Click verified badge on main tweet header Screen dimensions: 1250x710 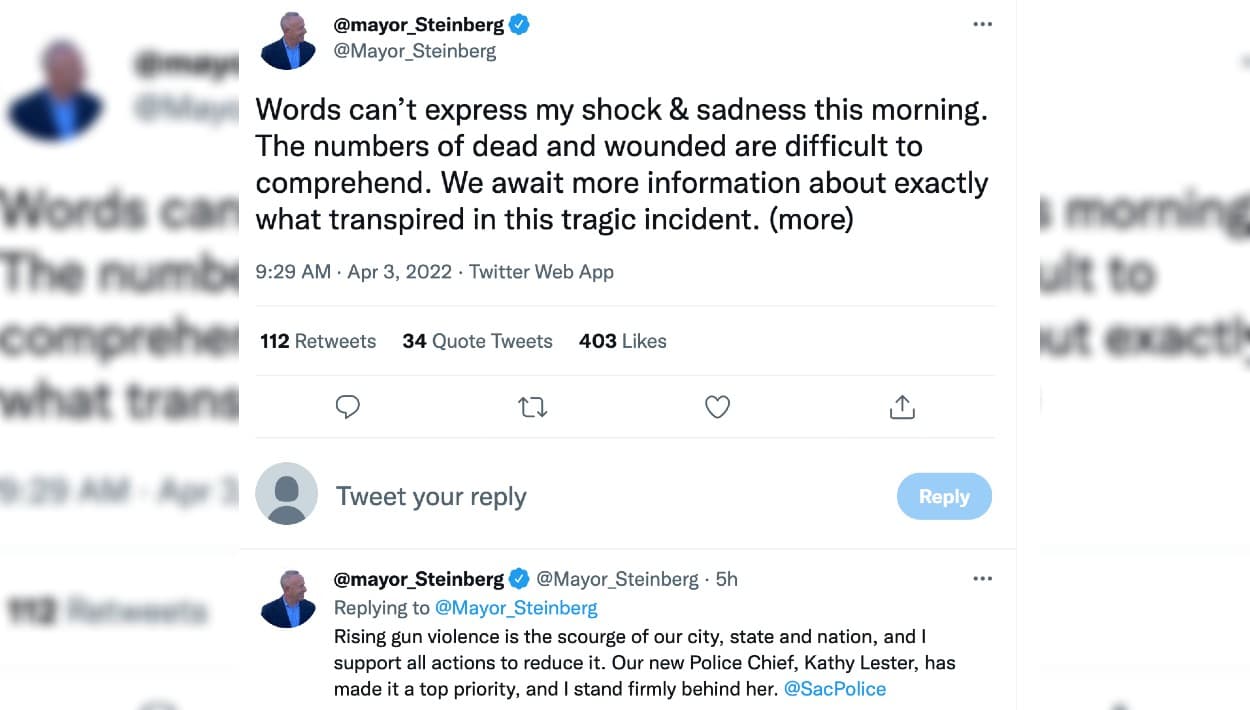point(520,25)
